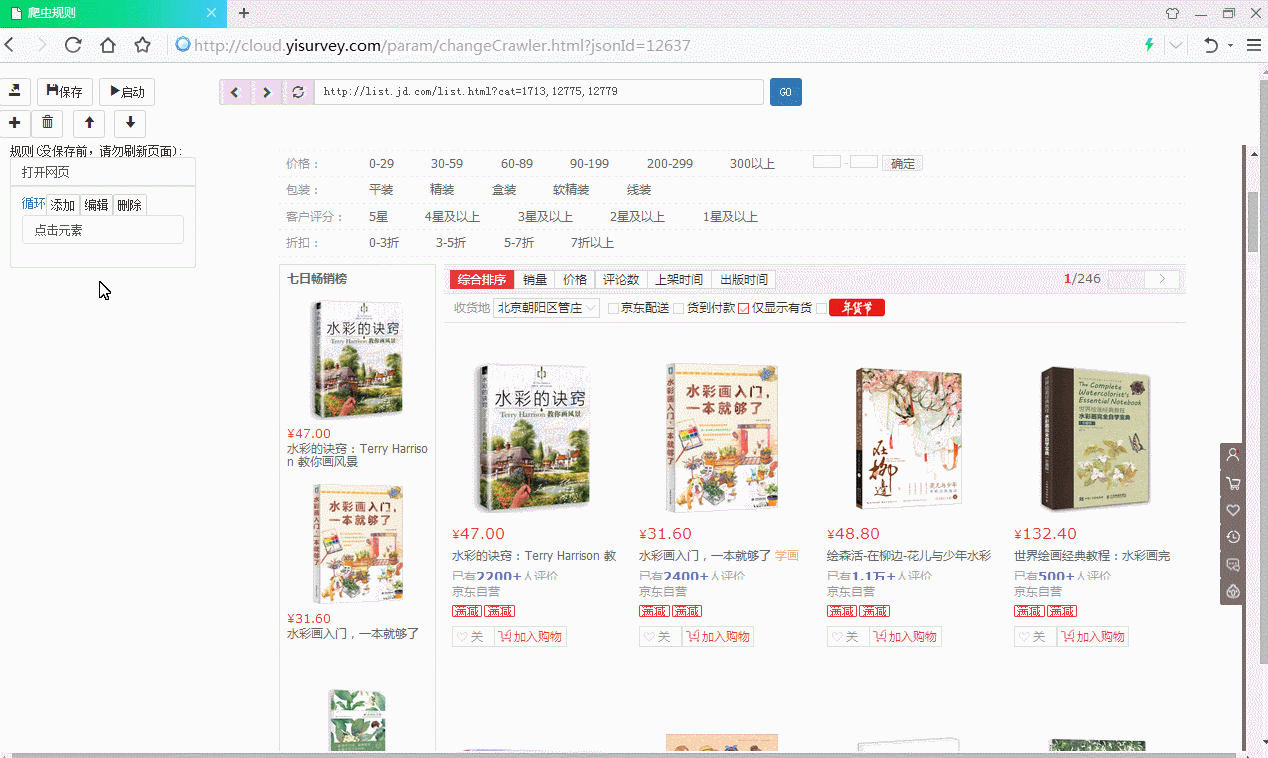Viewport: 1268px width, 758px height.
Task: Reload the browser page
Action: click(x=73, y=45)
